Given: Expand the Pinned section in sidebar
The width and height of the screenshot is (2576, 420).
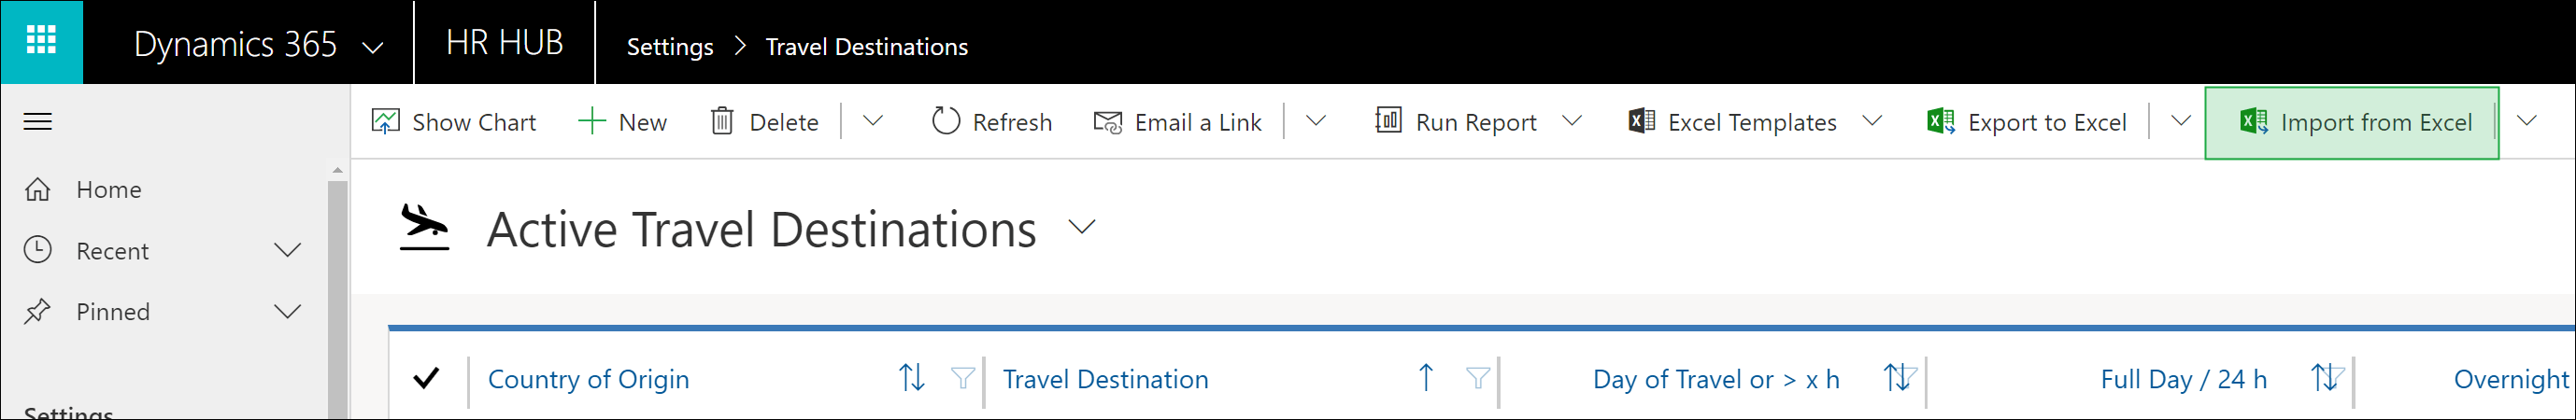Looking at the screenshot, I should pyautogui.click(x=287, y=311).
